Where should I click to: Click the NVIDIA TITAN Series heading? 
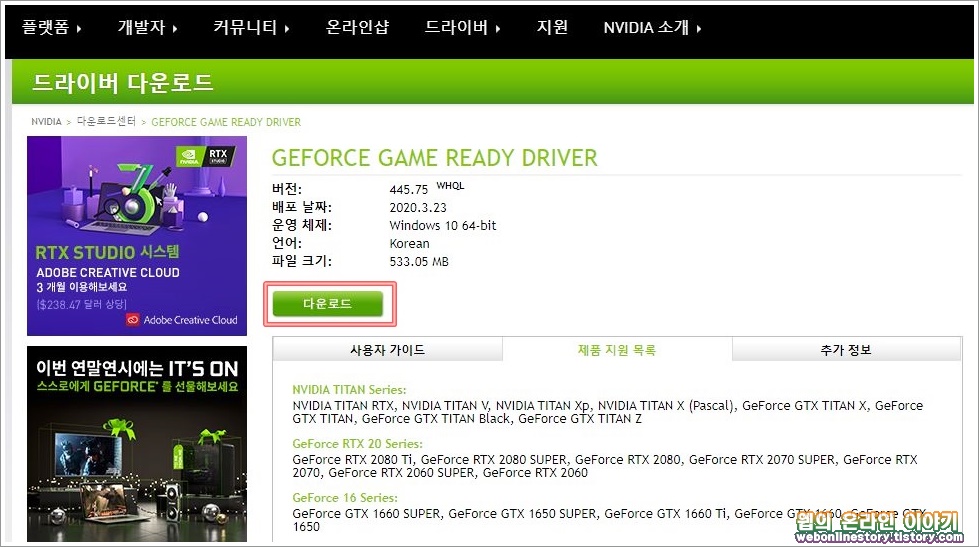tap(349, 390)
